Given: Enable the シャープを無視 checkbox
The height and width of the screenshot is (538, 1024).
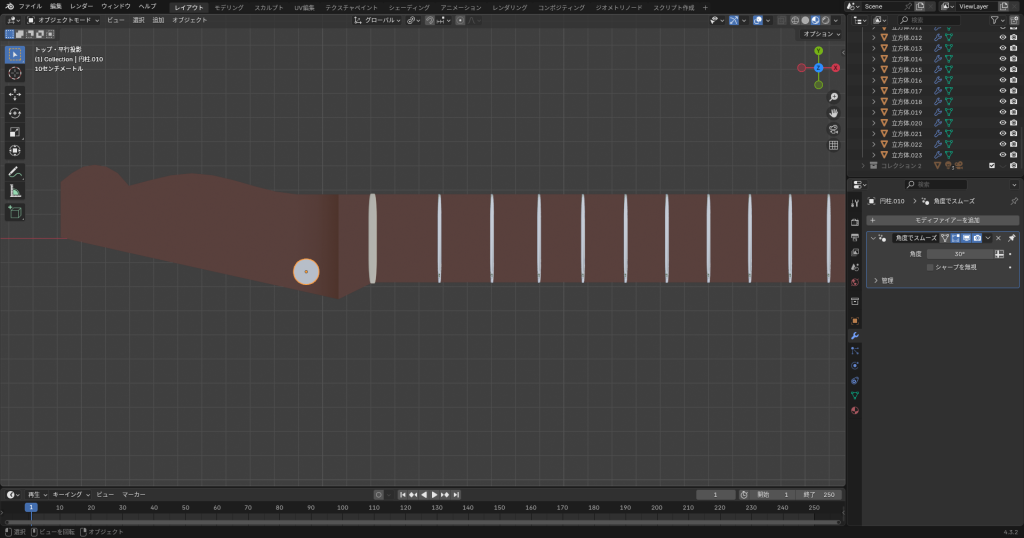Looking at the screenshot, I should [x=930, y=267].
